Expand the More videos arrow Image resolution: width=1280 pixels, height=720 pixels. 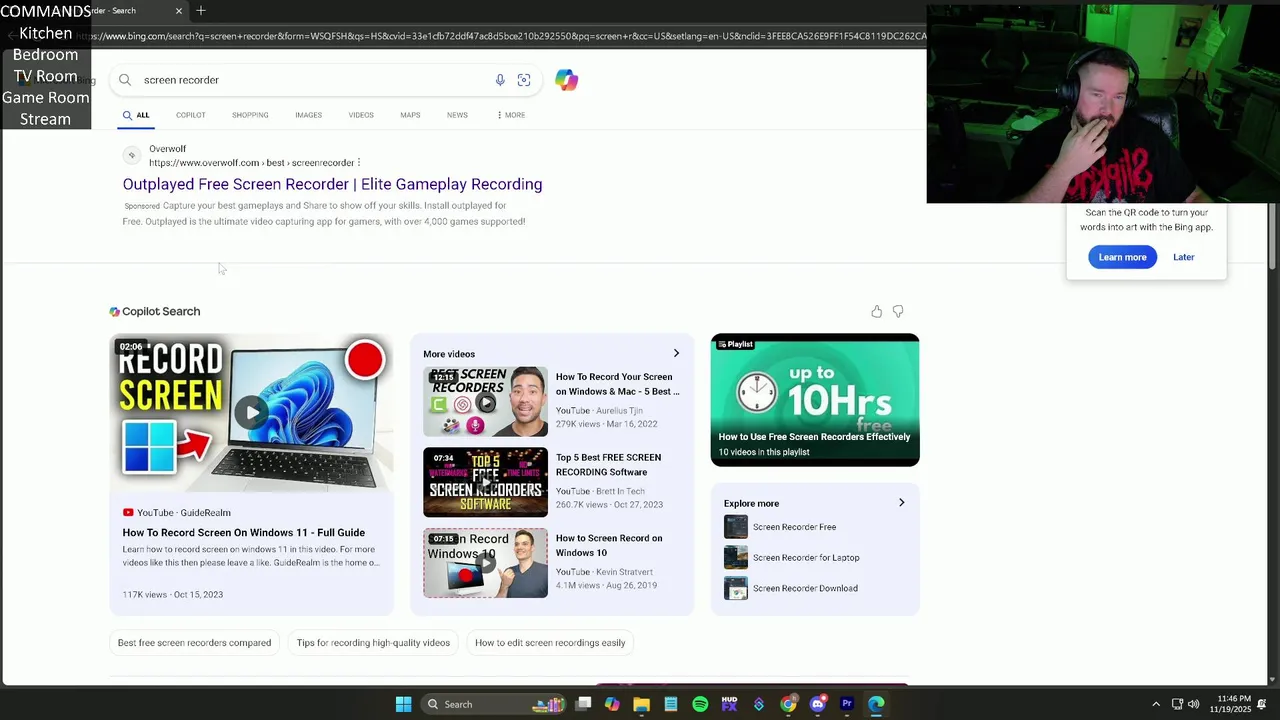676,354
